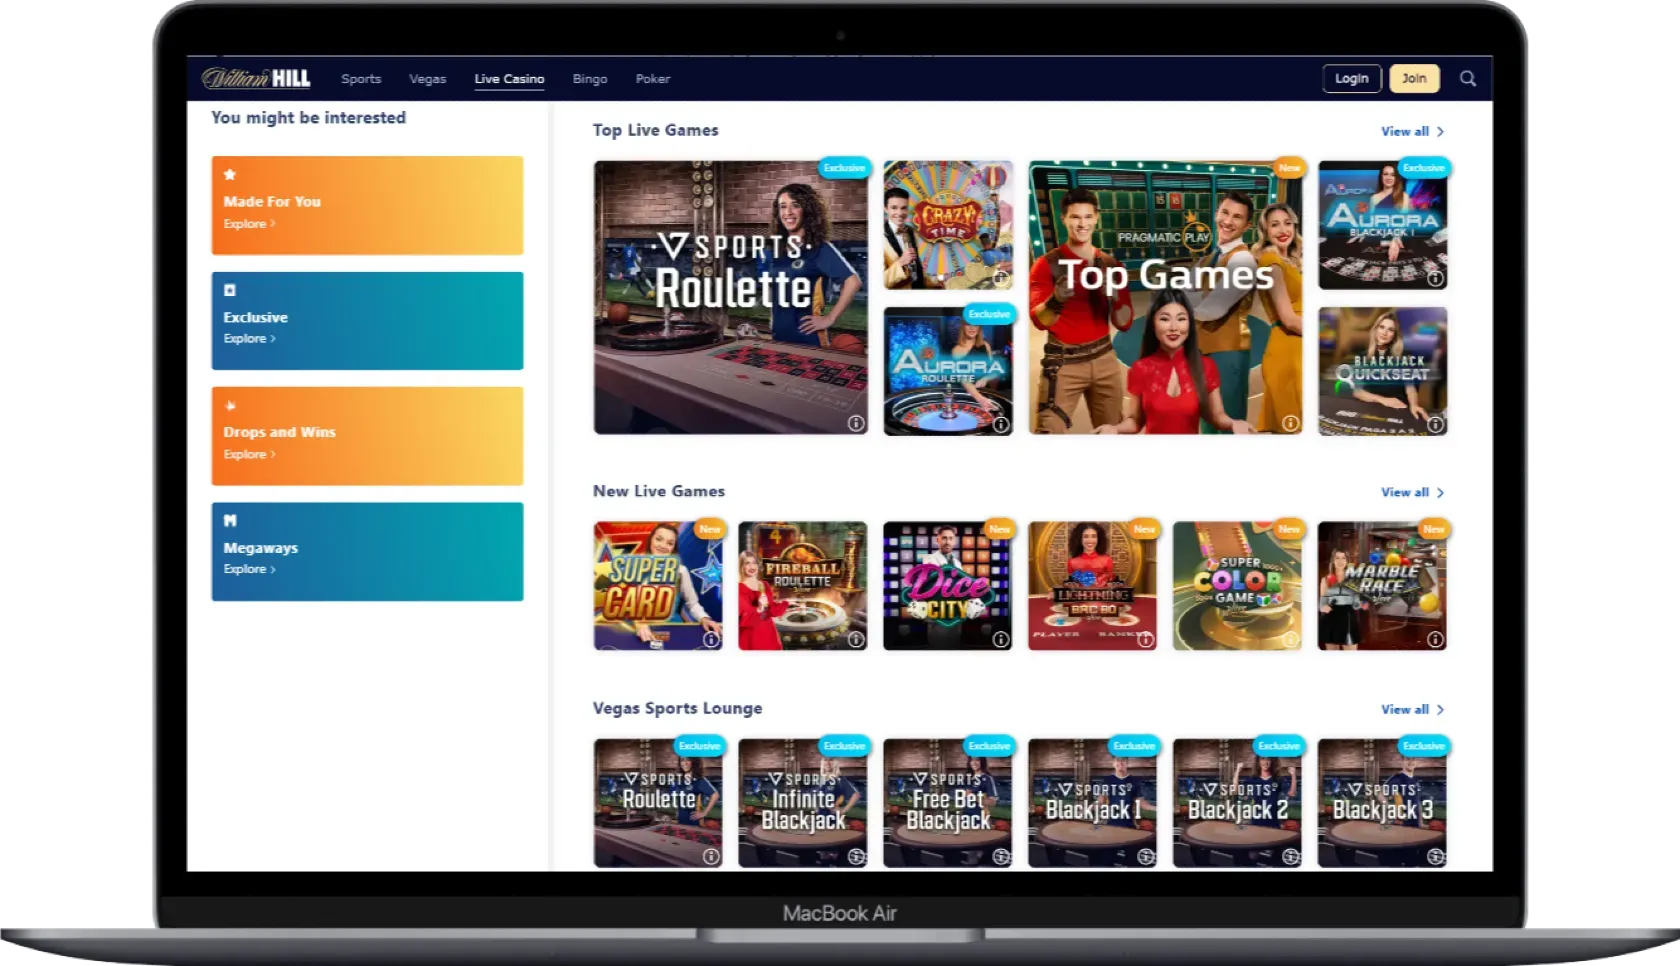Open info icon on Aurora Blackjack tile

tap(1435, 278)
